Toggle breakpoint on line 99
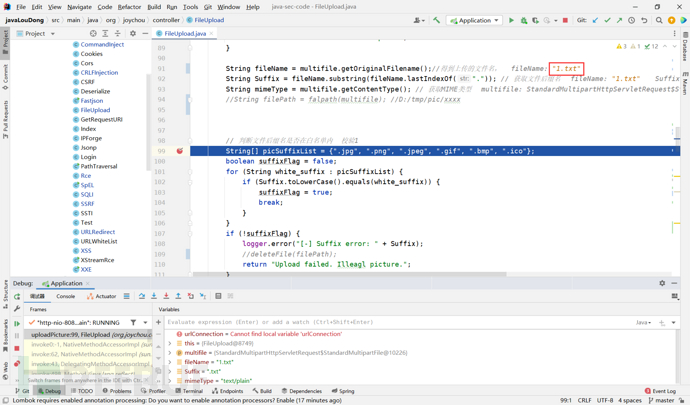Viewport: 690px width, 405px height. coord(180,151)
